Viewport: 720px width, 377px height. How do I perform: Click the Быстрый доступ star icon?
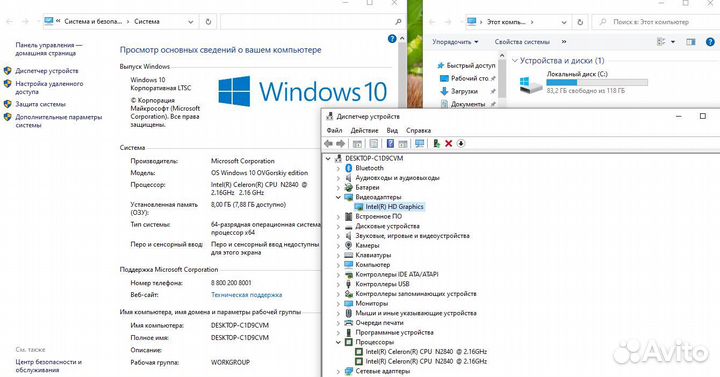[441, 66]
